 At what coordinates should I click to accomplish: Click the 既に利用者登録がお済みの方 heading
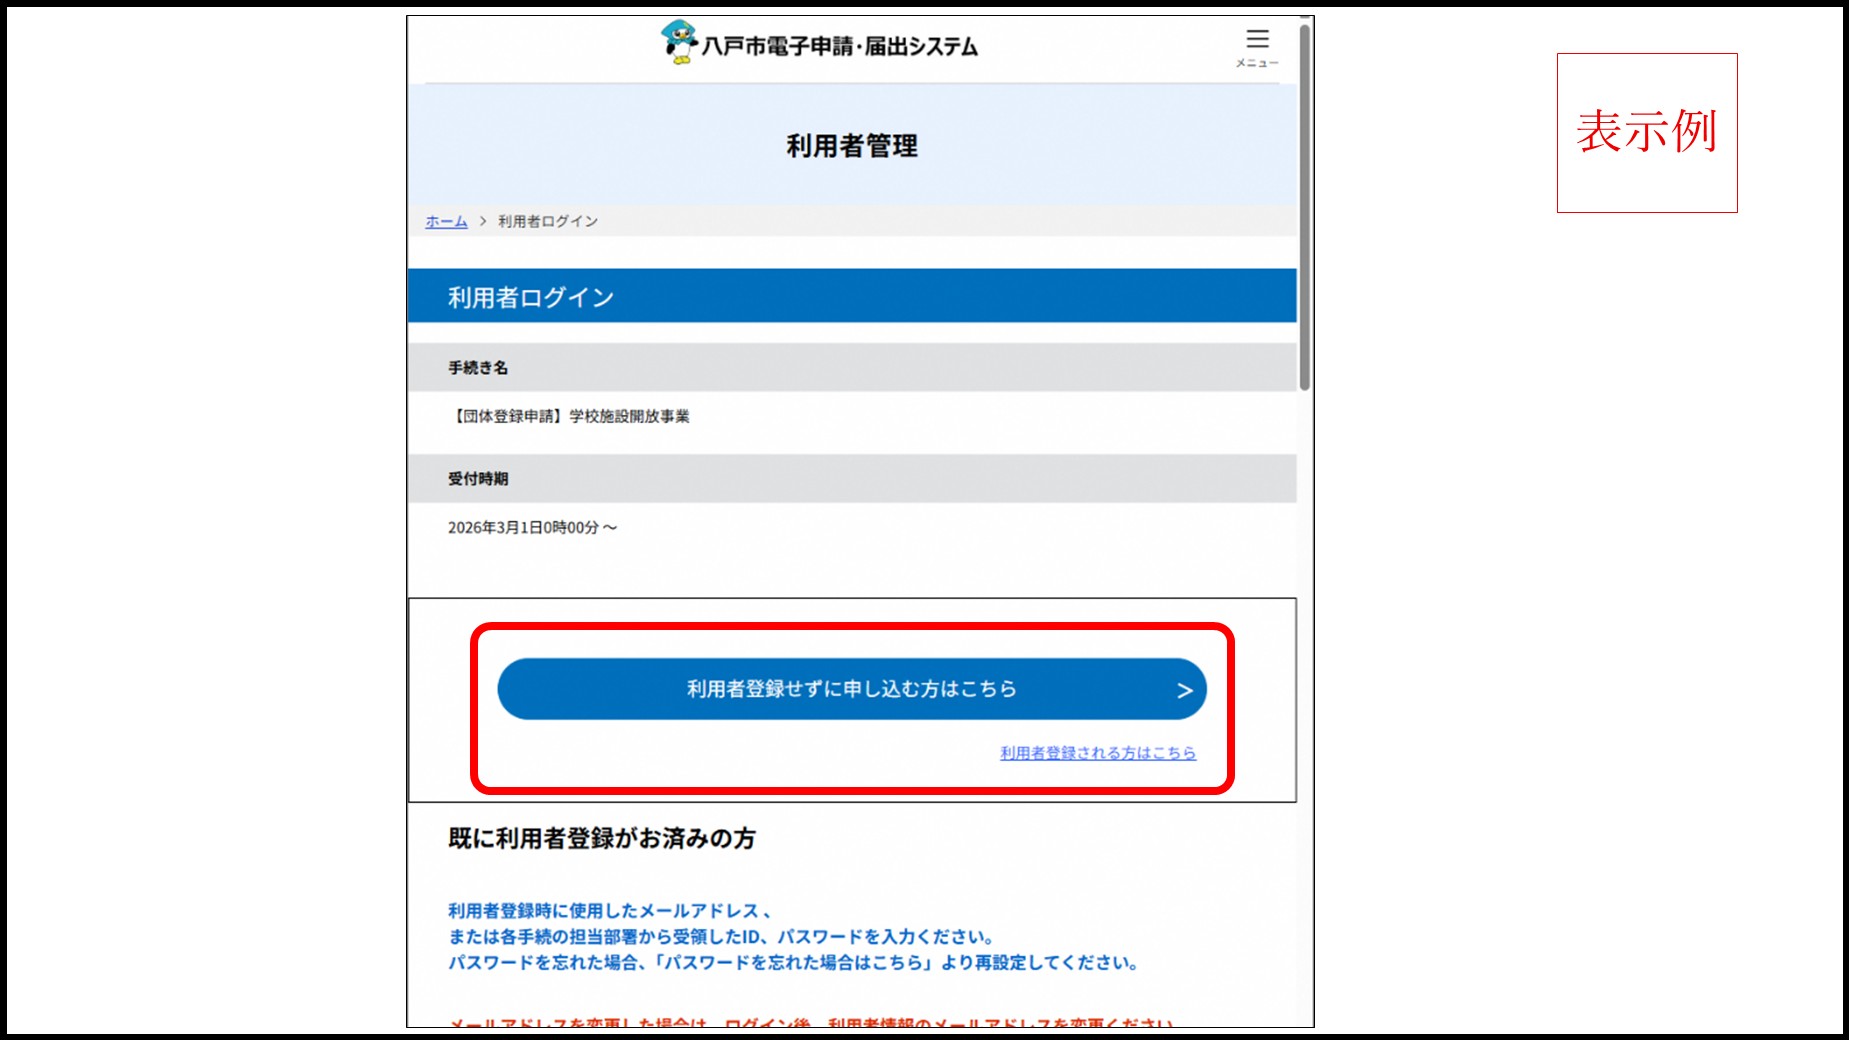(601, 840)
